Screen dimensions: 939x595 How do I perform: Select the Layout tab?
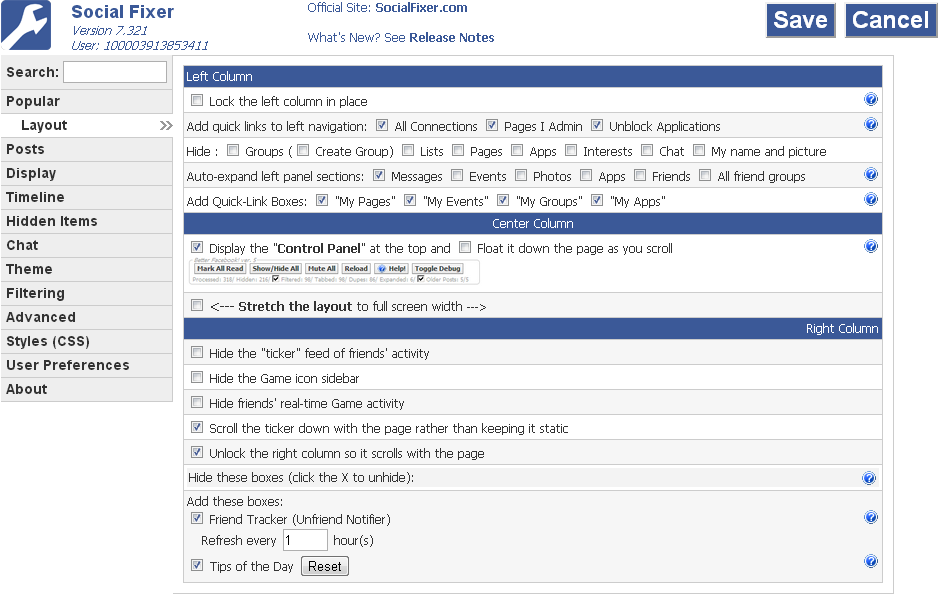point(87,125)
